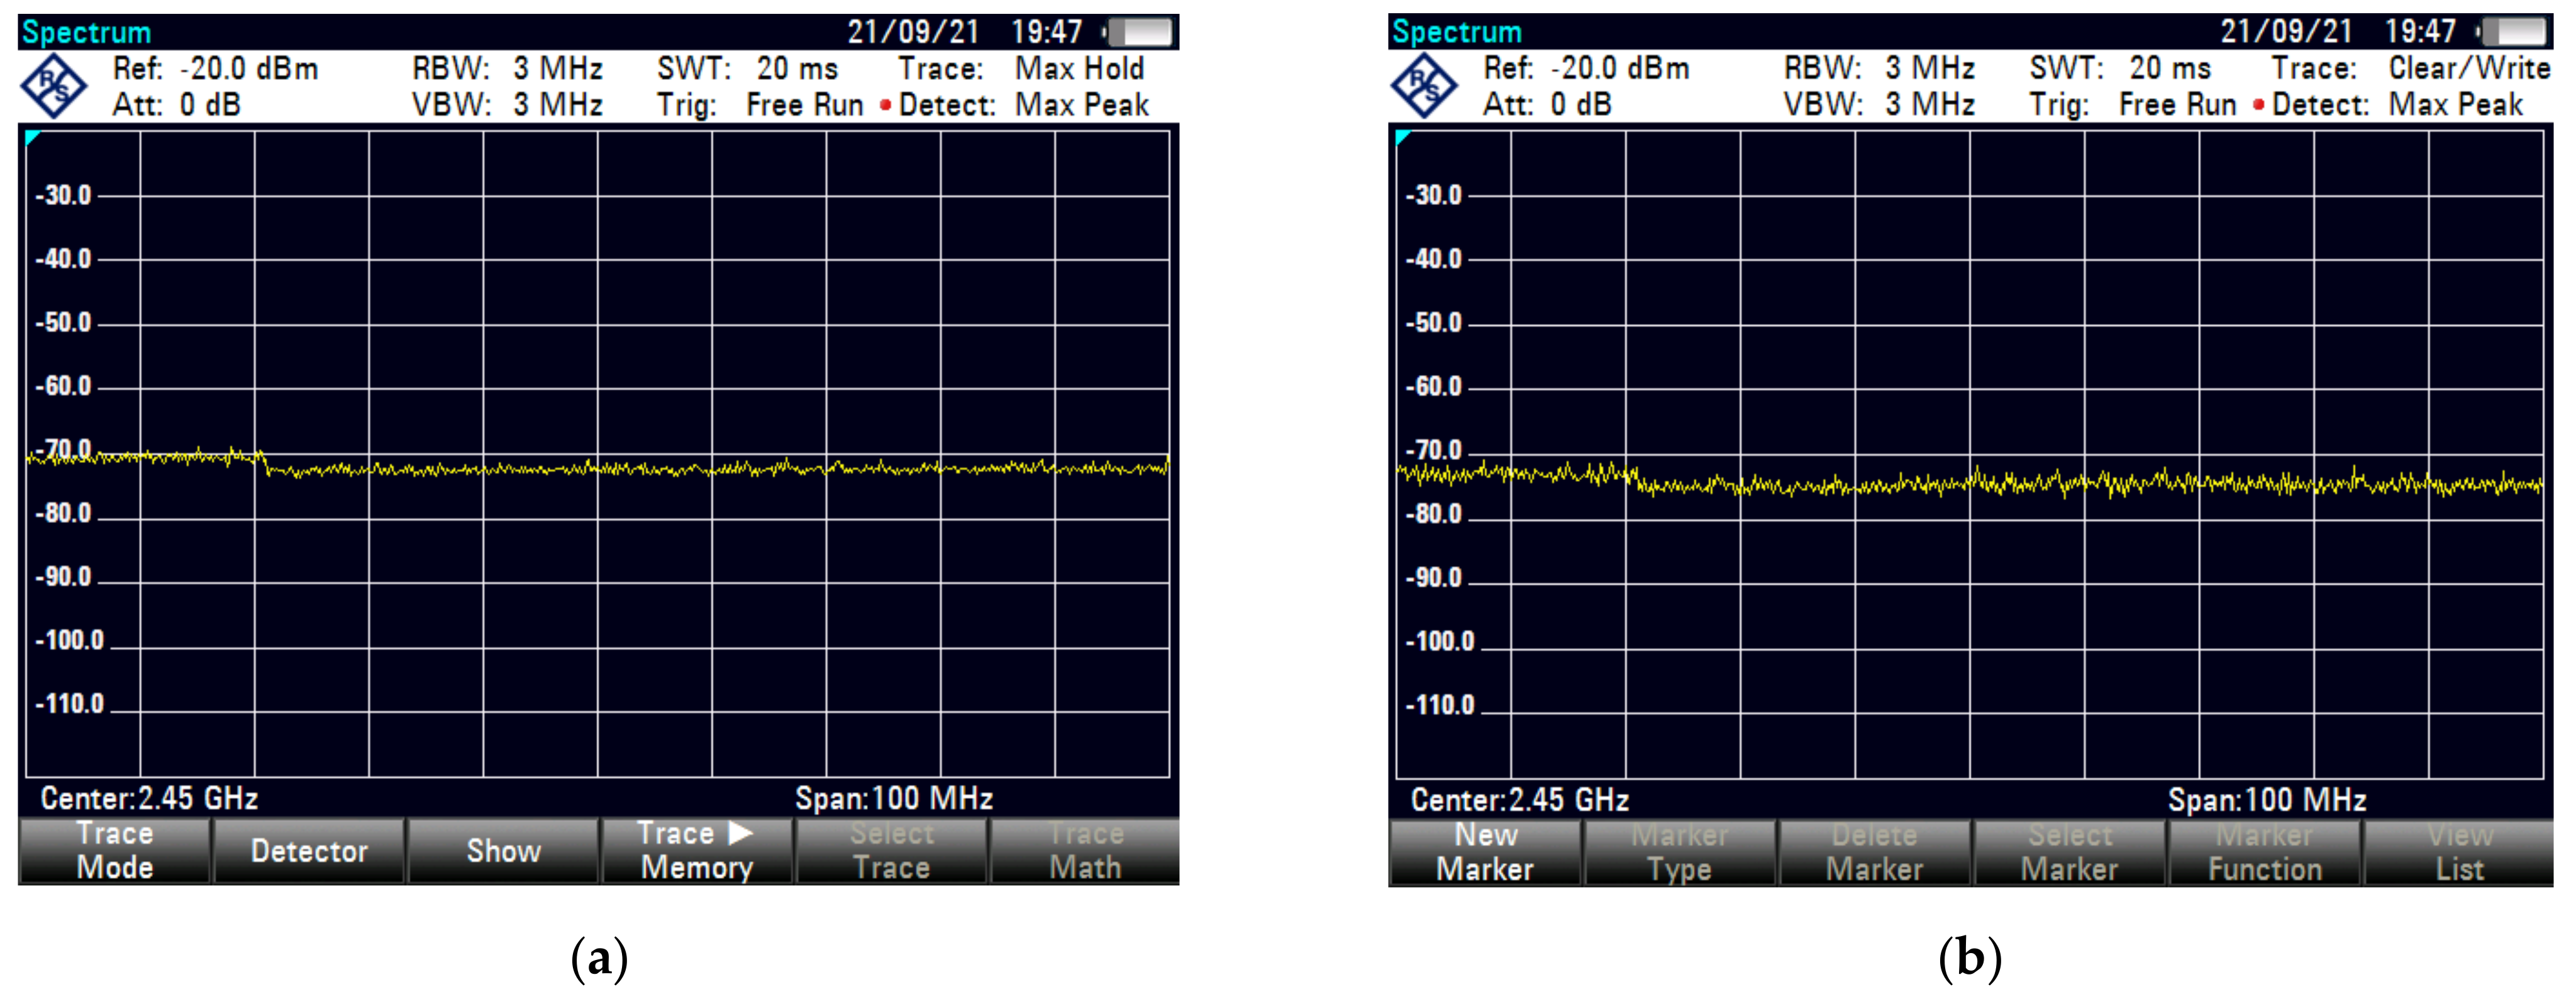This screenshot has height=999, width=2576.
Task: Click R&S logo icon in left panel
Action: point(54,87)
